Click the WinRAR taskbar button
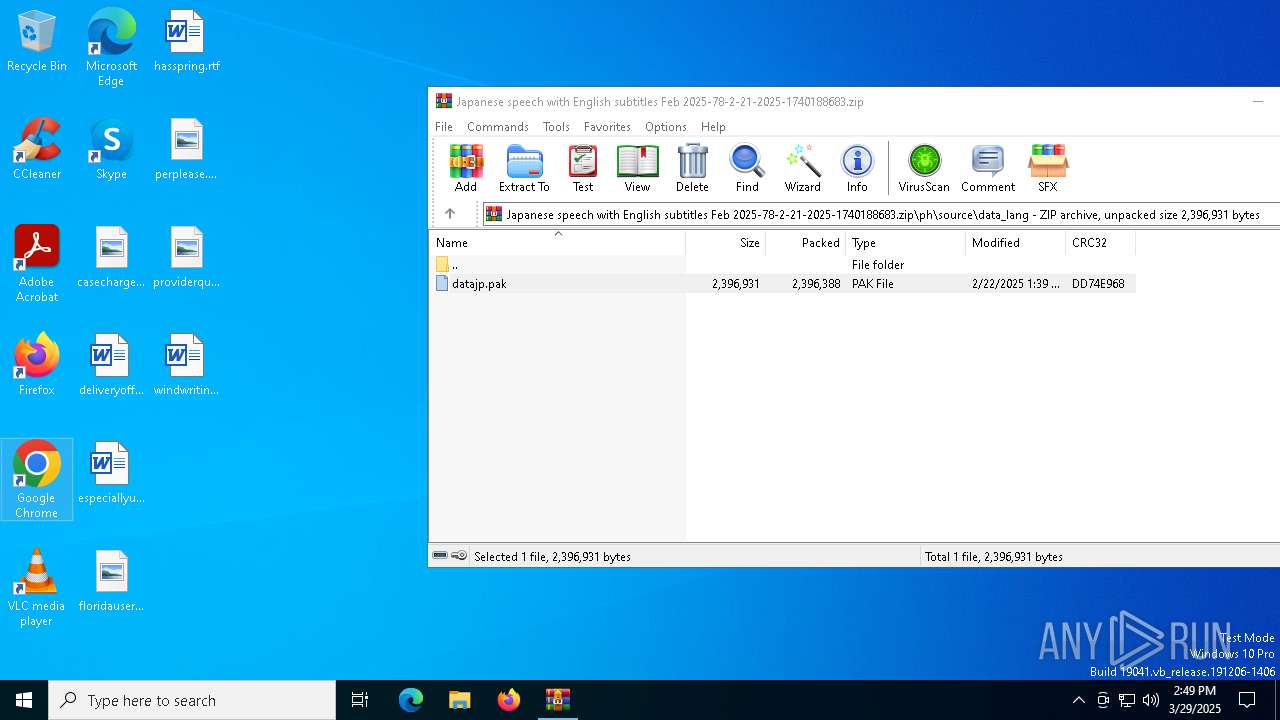 click(557, 700)
